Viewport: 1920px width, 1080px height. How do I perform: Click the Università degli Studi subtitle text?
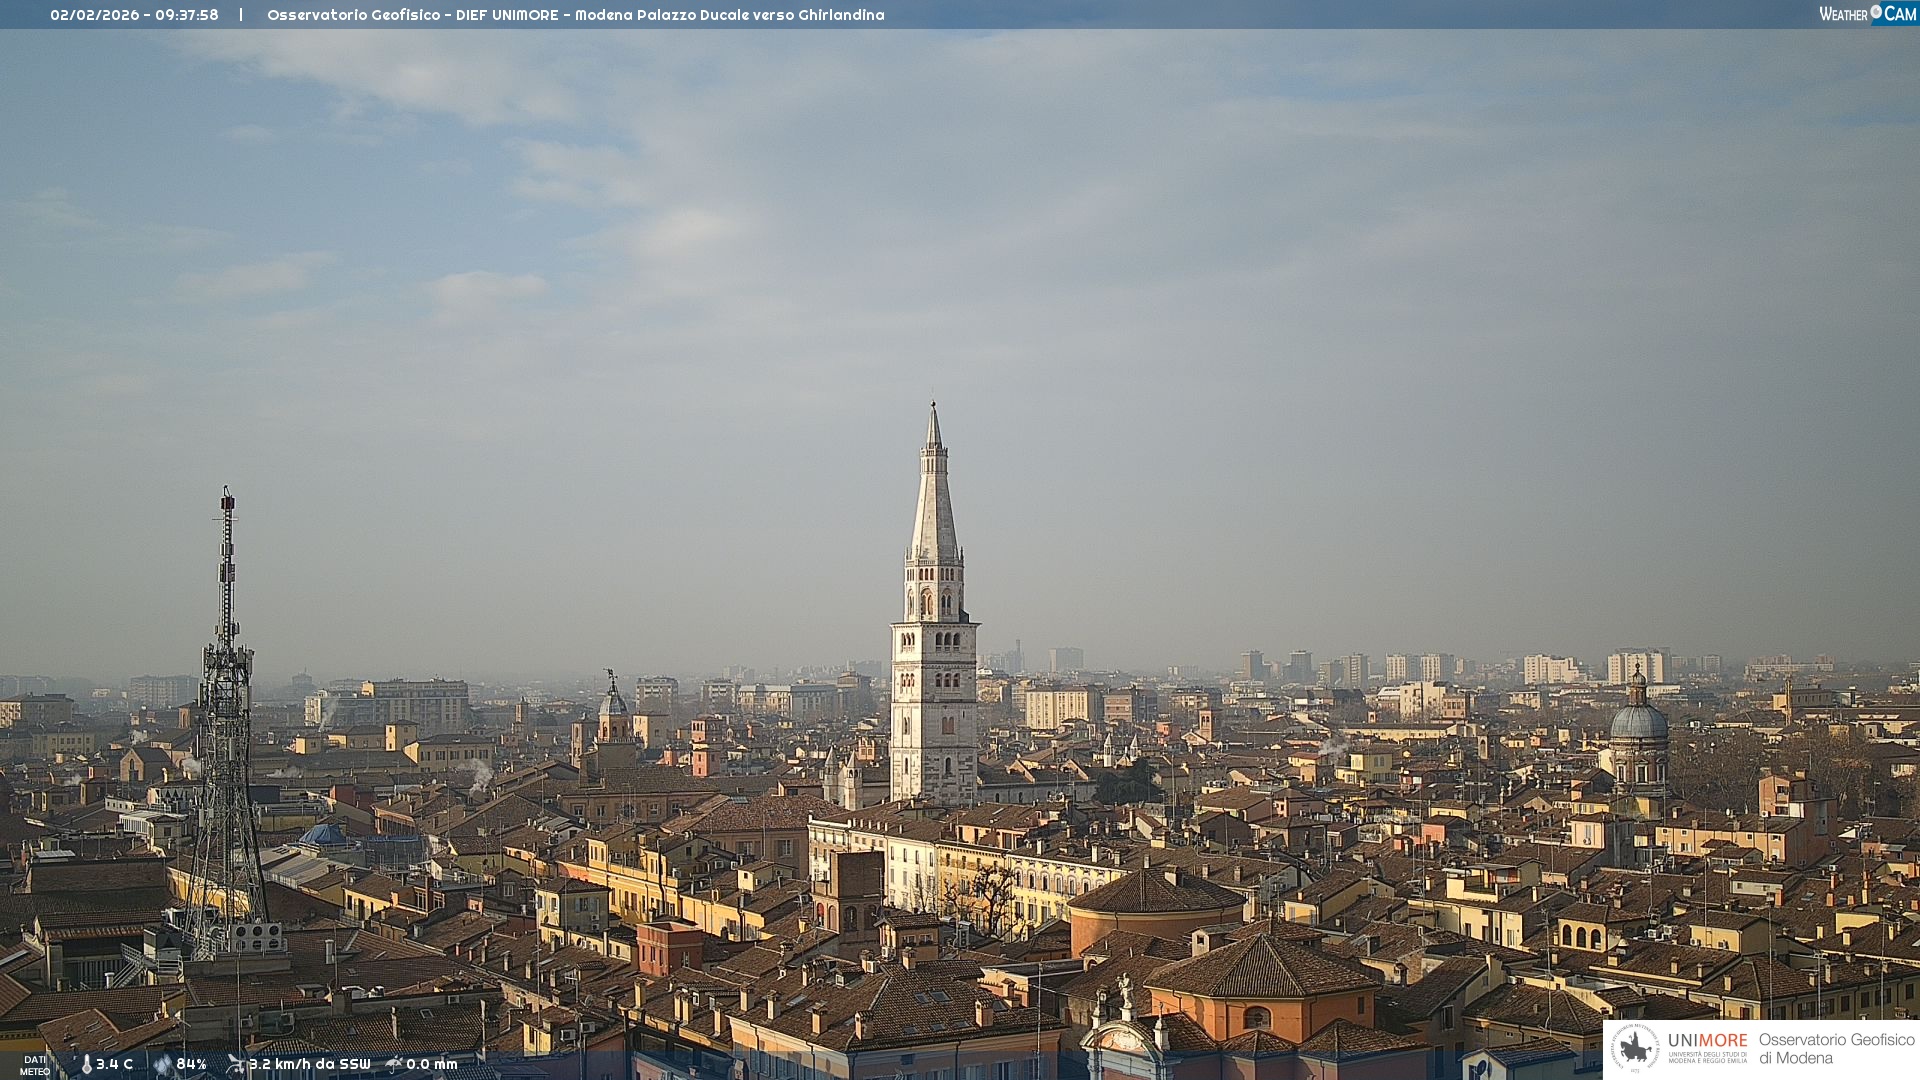[x=1707, y=1057]
